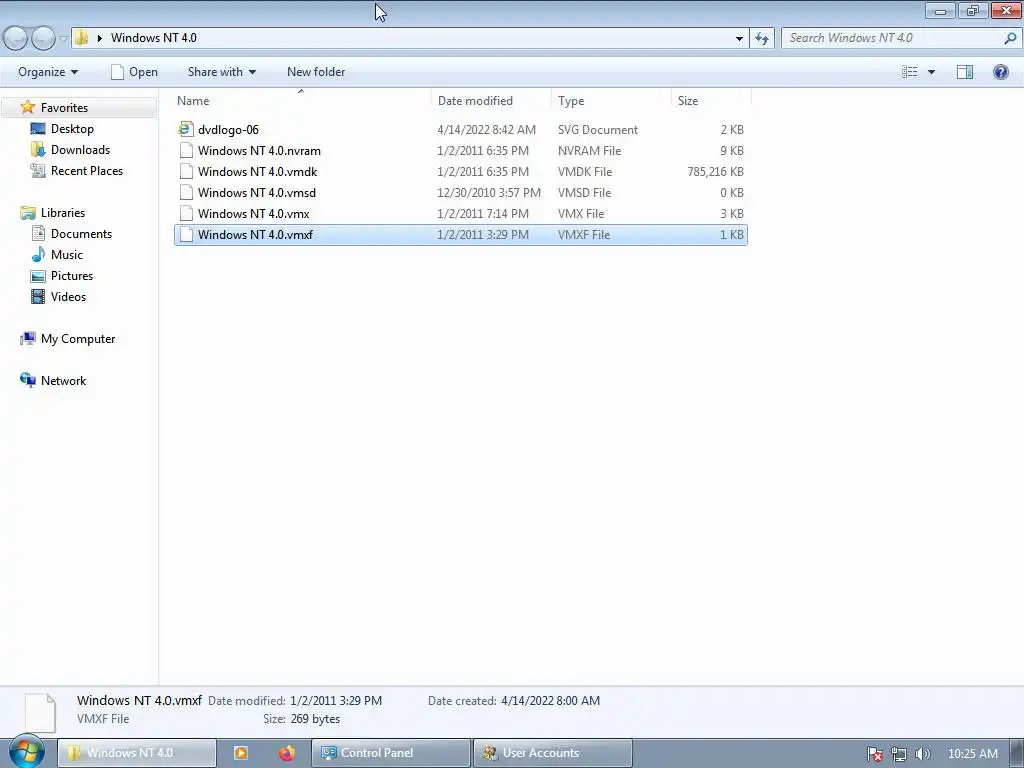Switch to User Accounts taskbar window
This screenshot has height=768, width=1024.
[552, 753]
